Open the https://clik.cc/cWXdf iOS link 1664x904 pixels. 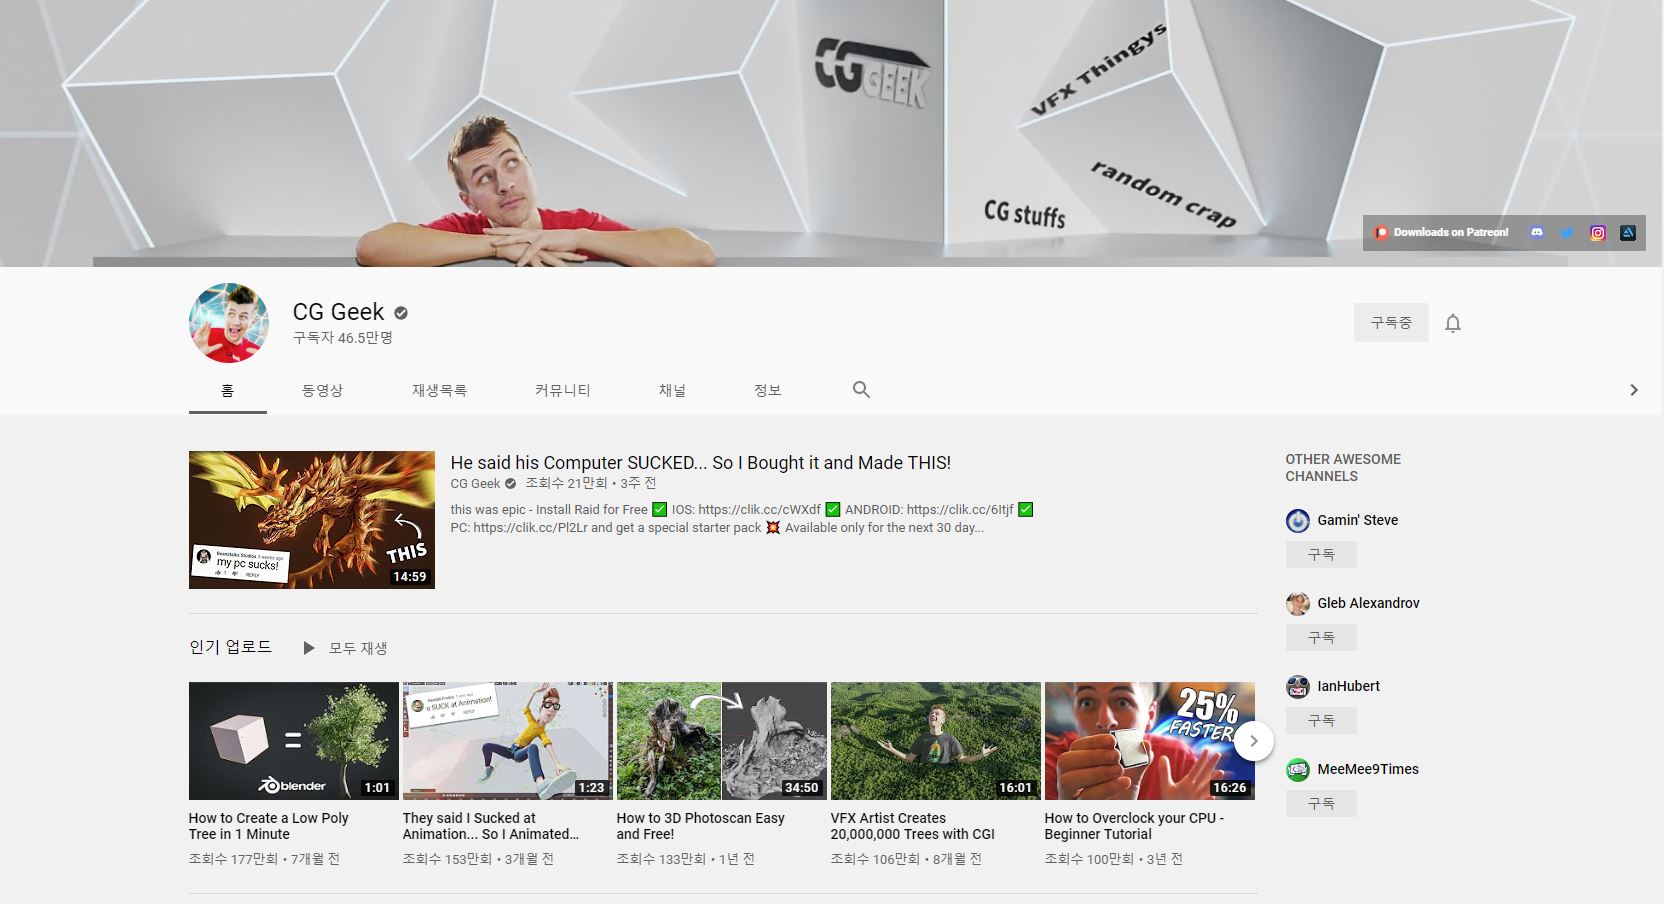759,510
